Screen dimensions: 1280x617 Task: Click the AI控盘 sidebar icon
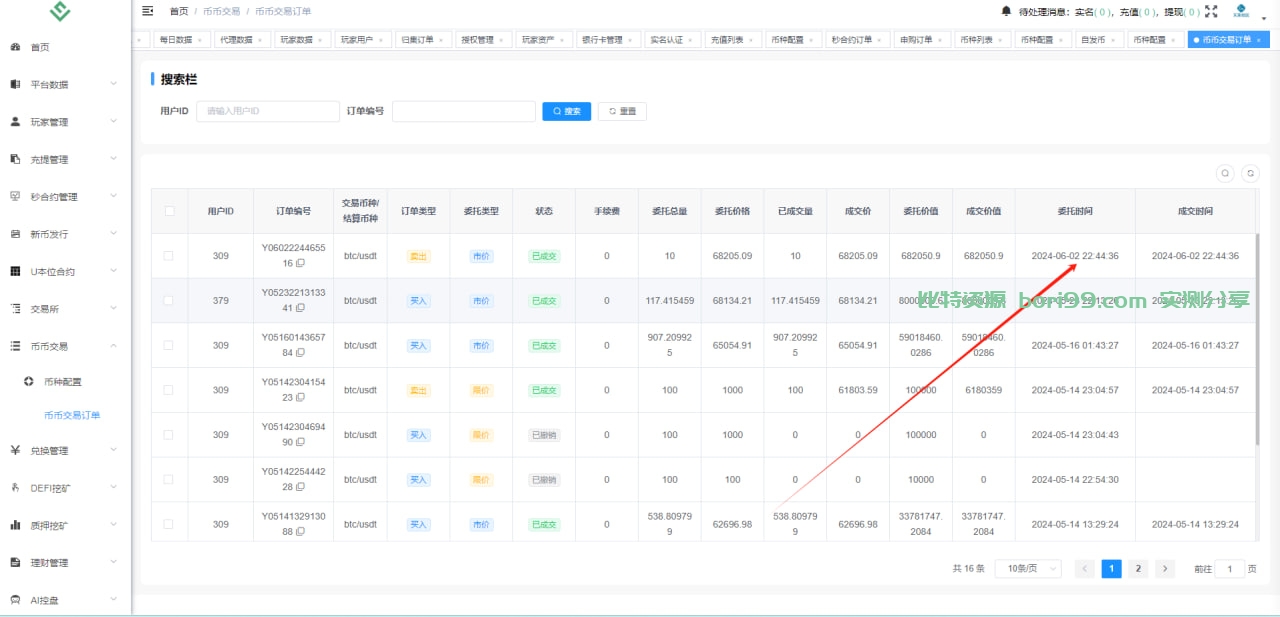(15, 600)
